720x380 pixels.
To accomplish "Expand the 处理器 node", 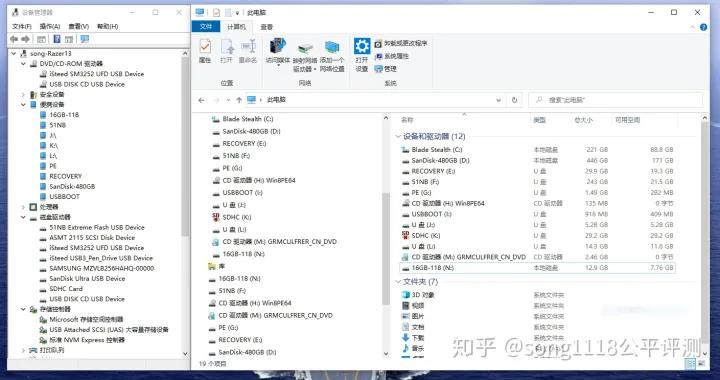I will click(23, 207).
